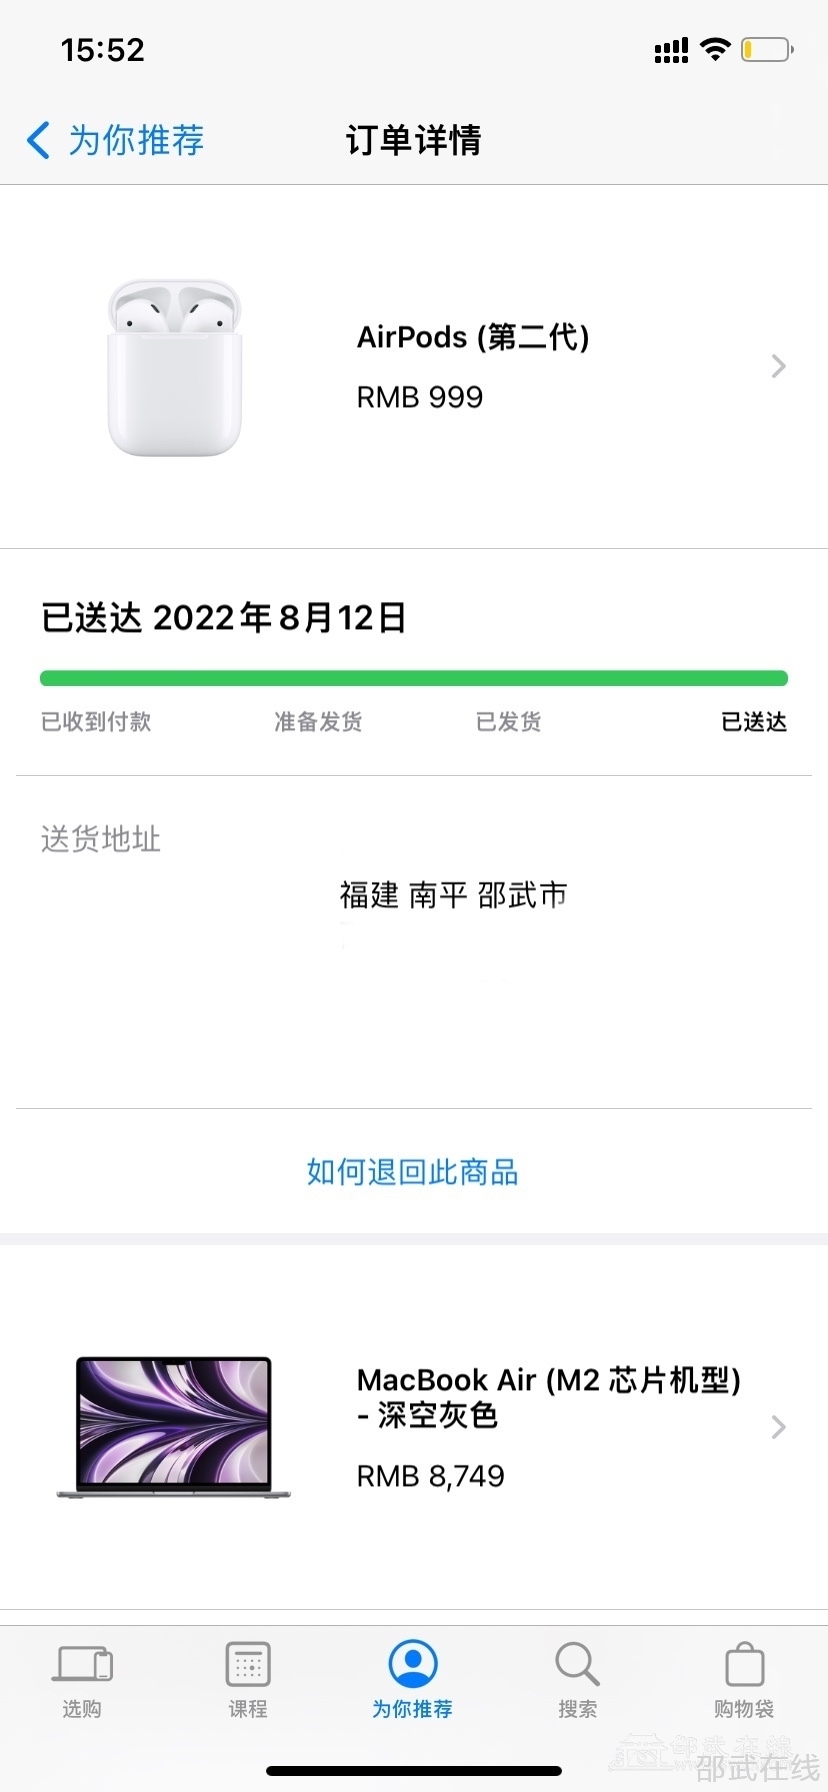The height and width of the screenshot is (1792, 828).
Task: Tap the 已发货 status label
Action: pos(508,722)
